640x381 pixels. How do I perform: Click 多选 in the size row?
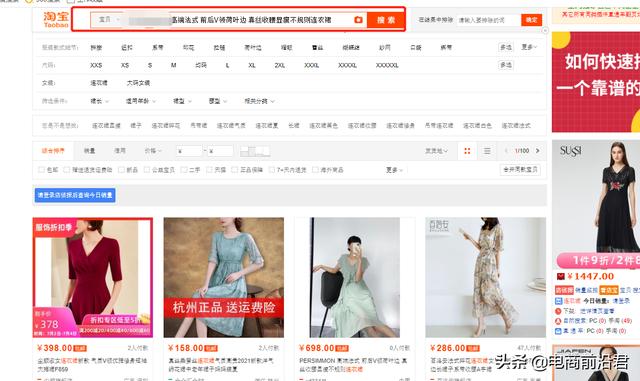[506, 65]
